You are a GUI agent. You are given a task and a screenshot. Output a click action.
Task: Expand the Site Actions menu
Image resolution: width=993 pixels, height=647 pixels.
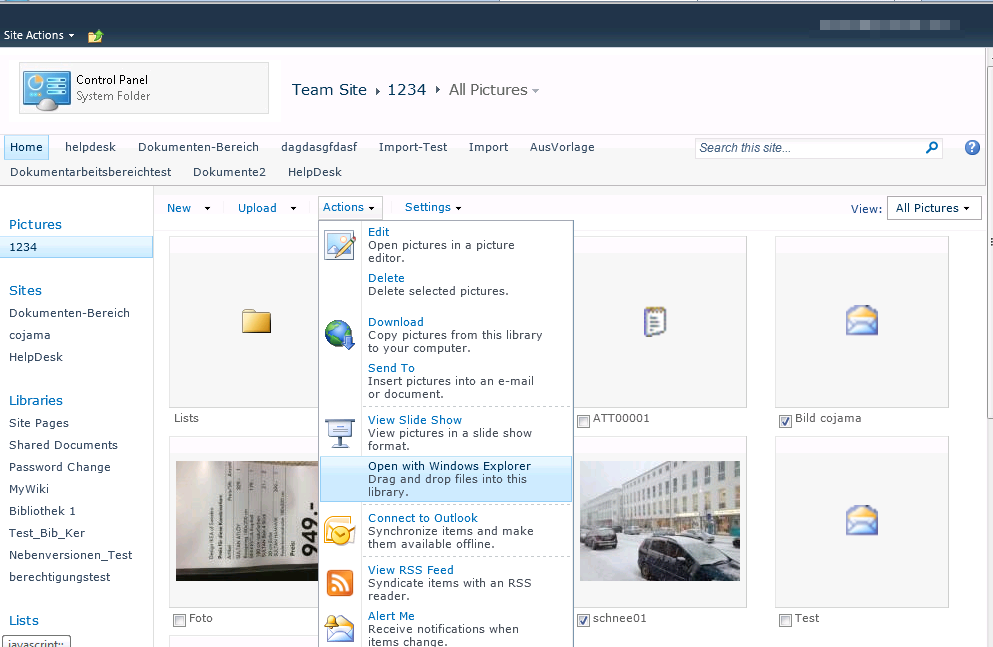pos(39,35)
